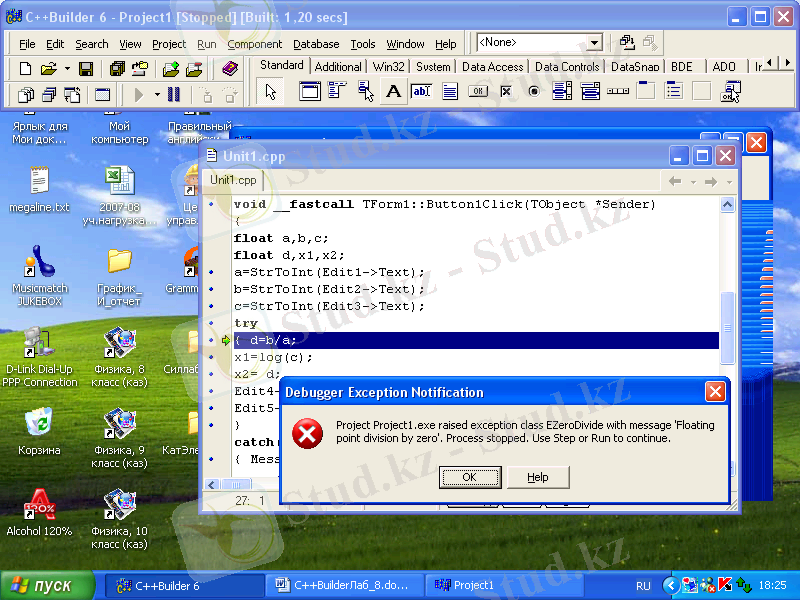Click the Save current desktop icon
Viewport: 800px width, 600px height.
627,43
